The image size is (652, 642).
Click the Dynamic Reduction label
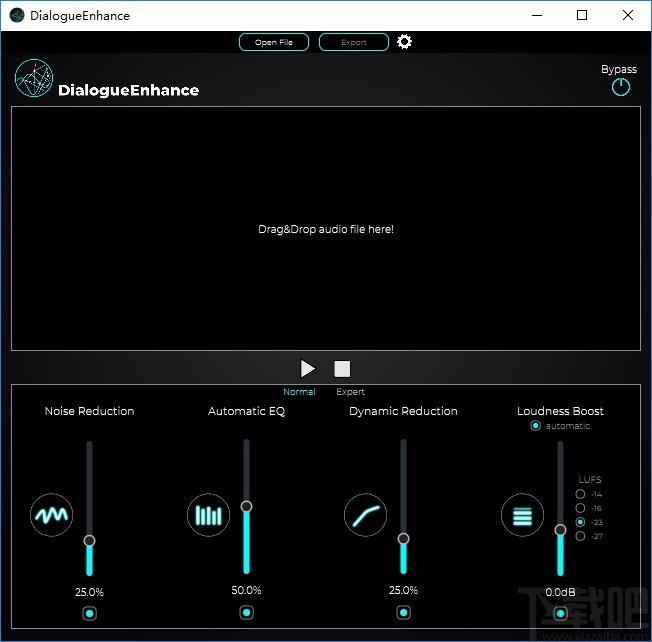(403, 411)
